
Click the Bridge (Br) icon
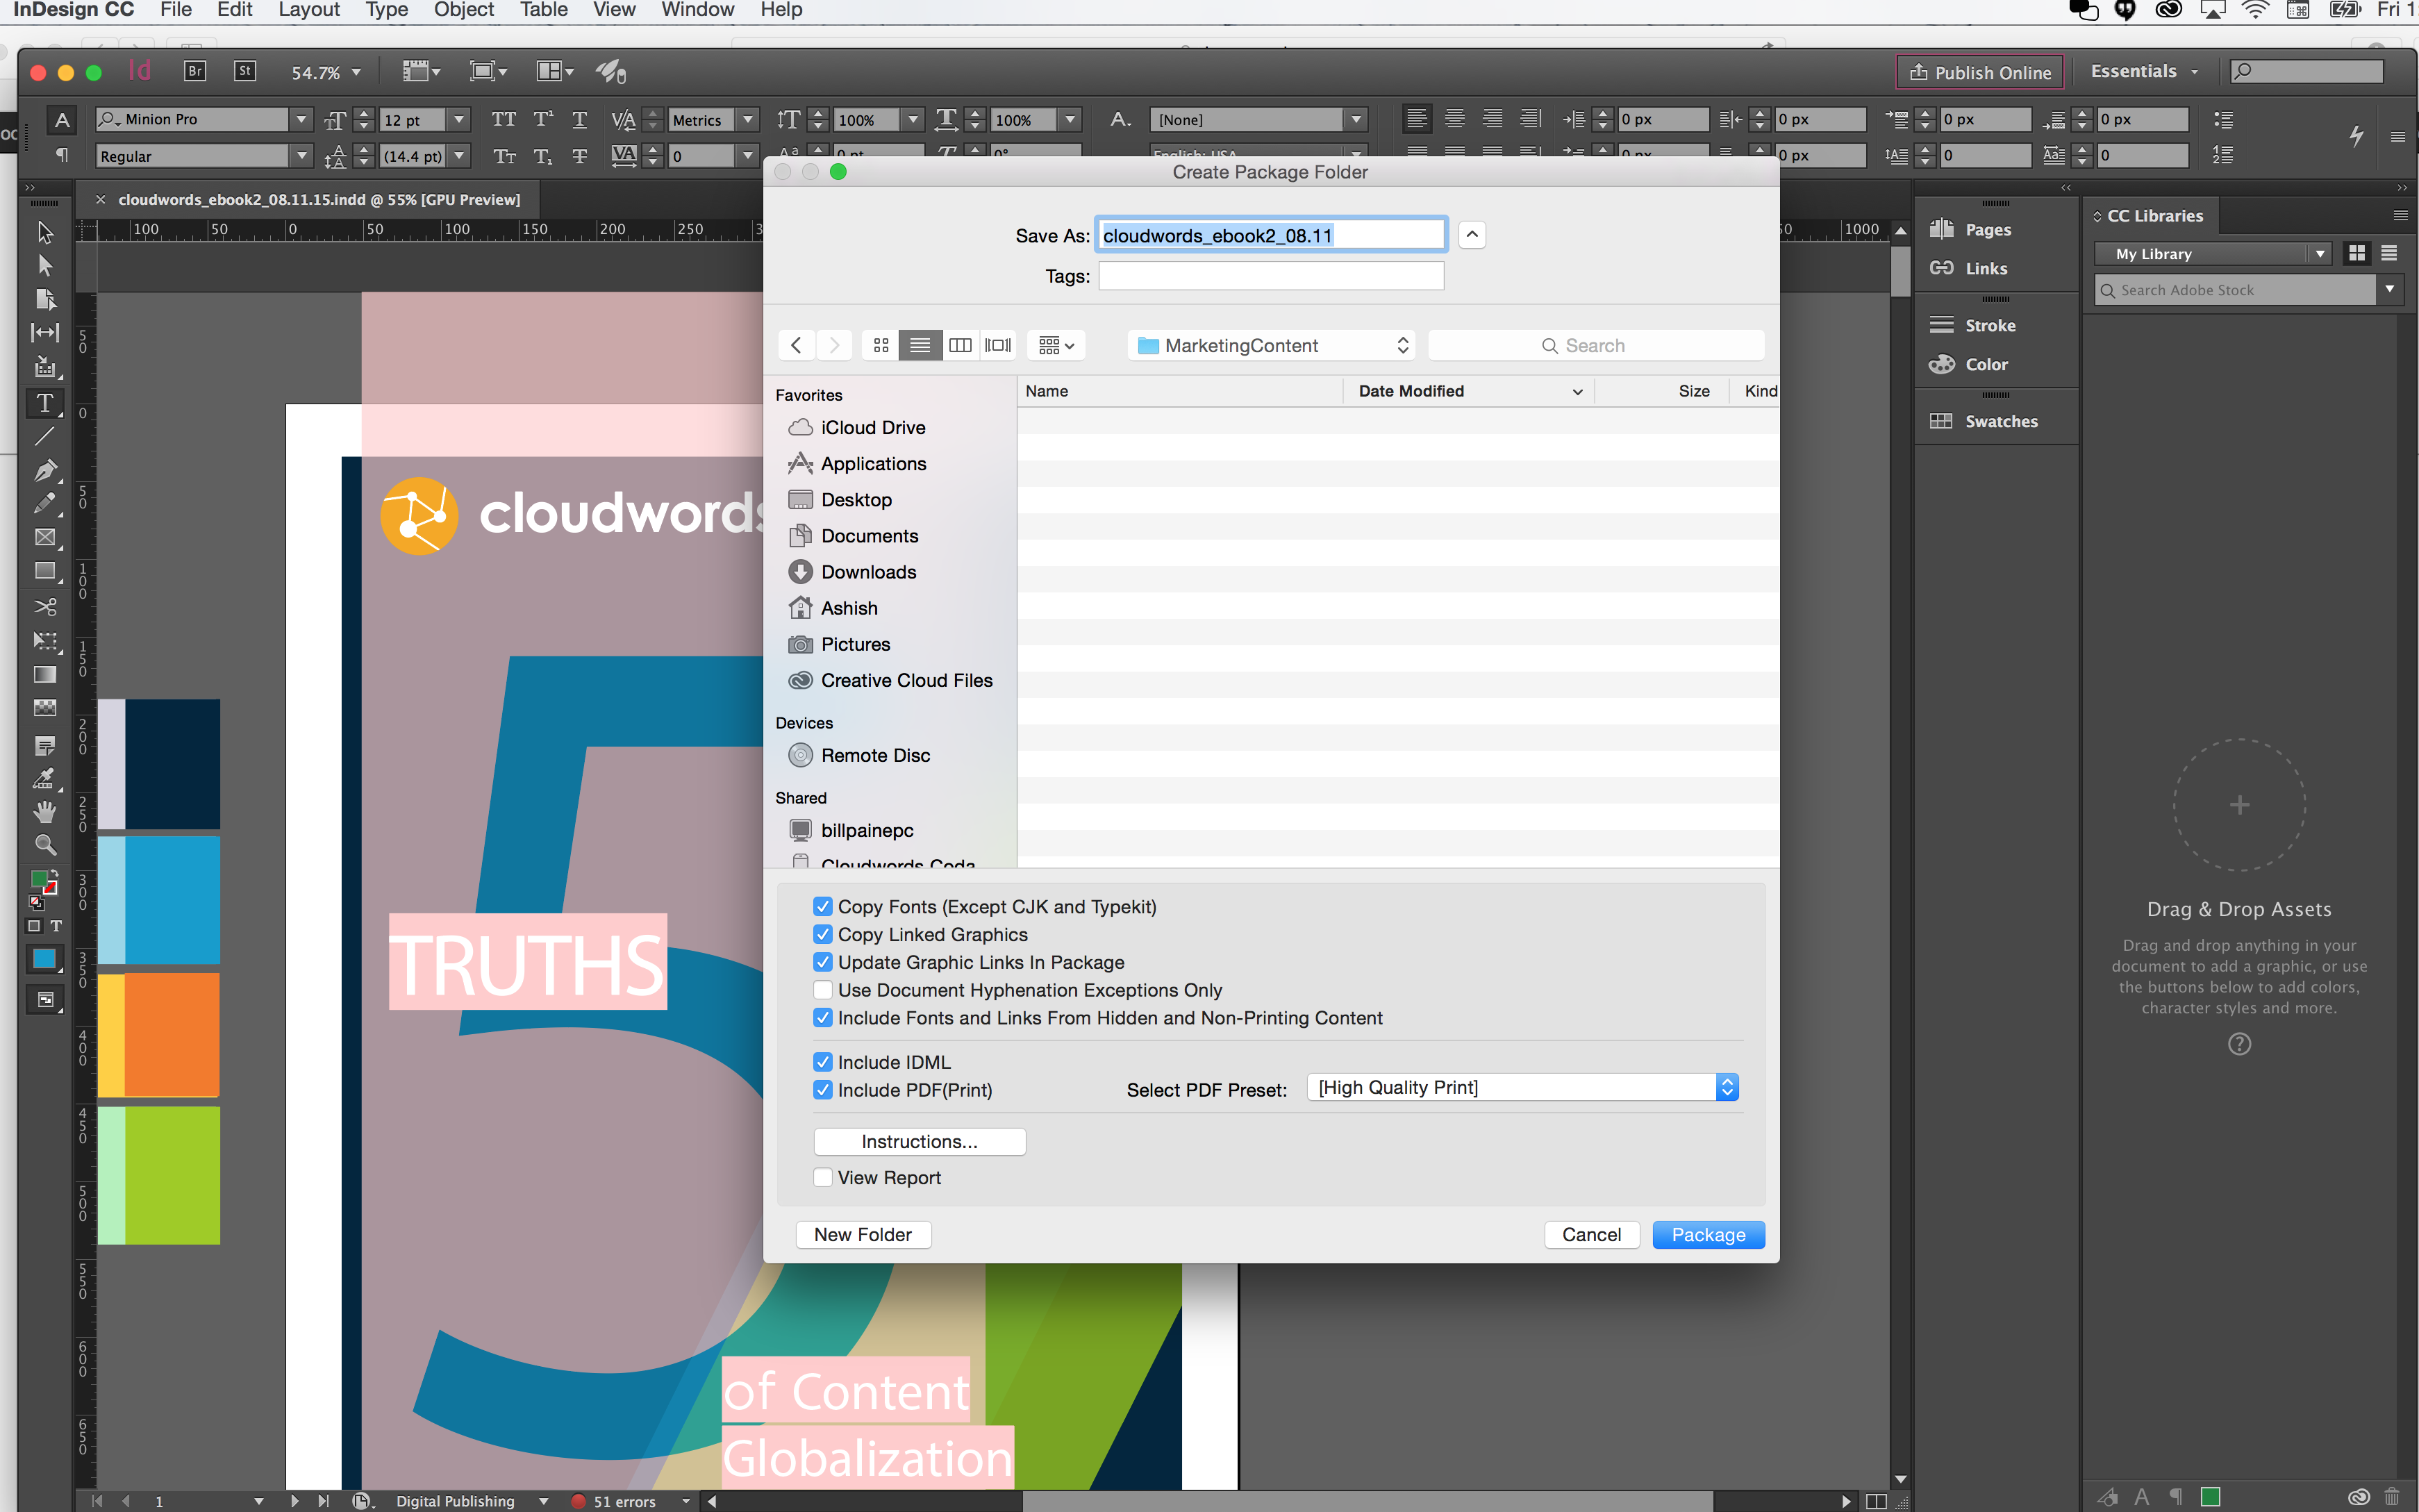[x=195, y=71]
